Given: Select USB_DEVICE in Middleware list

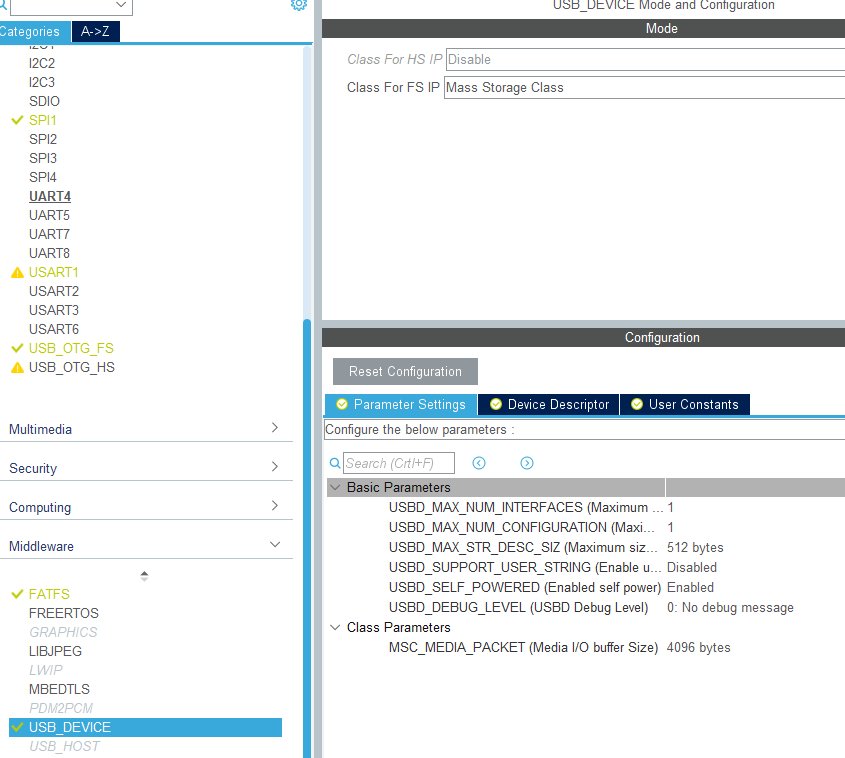Looking at the screenshot, I should click(x=146, y=727).
